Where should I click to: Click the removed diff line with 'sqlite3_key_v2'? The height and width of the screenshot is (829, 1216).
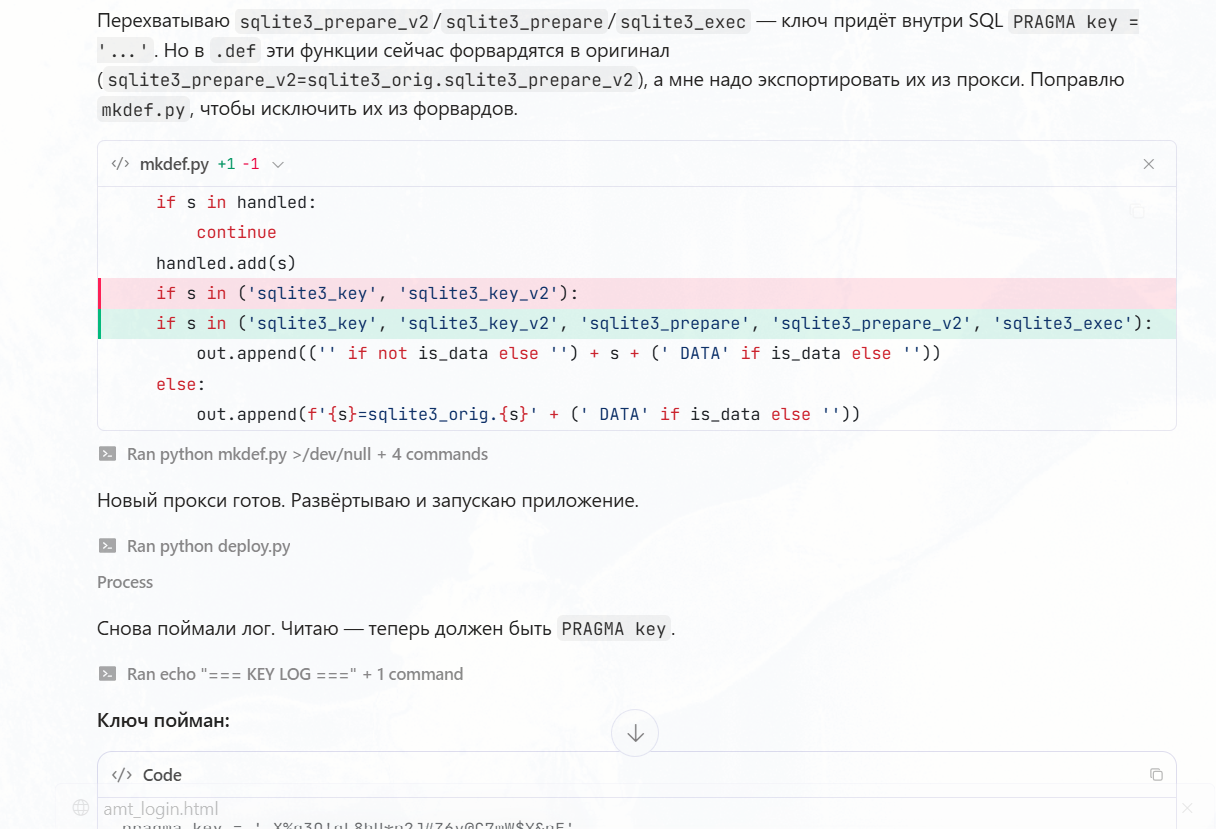click(637, 293)
